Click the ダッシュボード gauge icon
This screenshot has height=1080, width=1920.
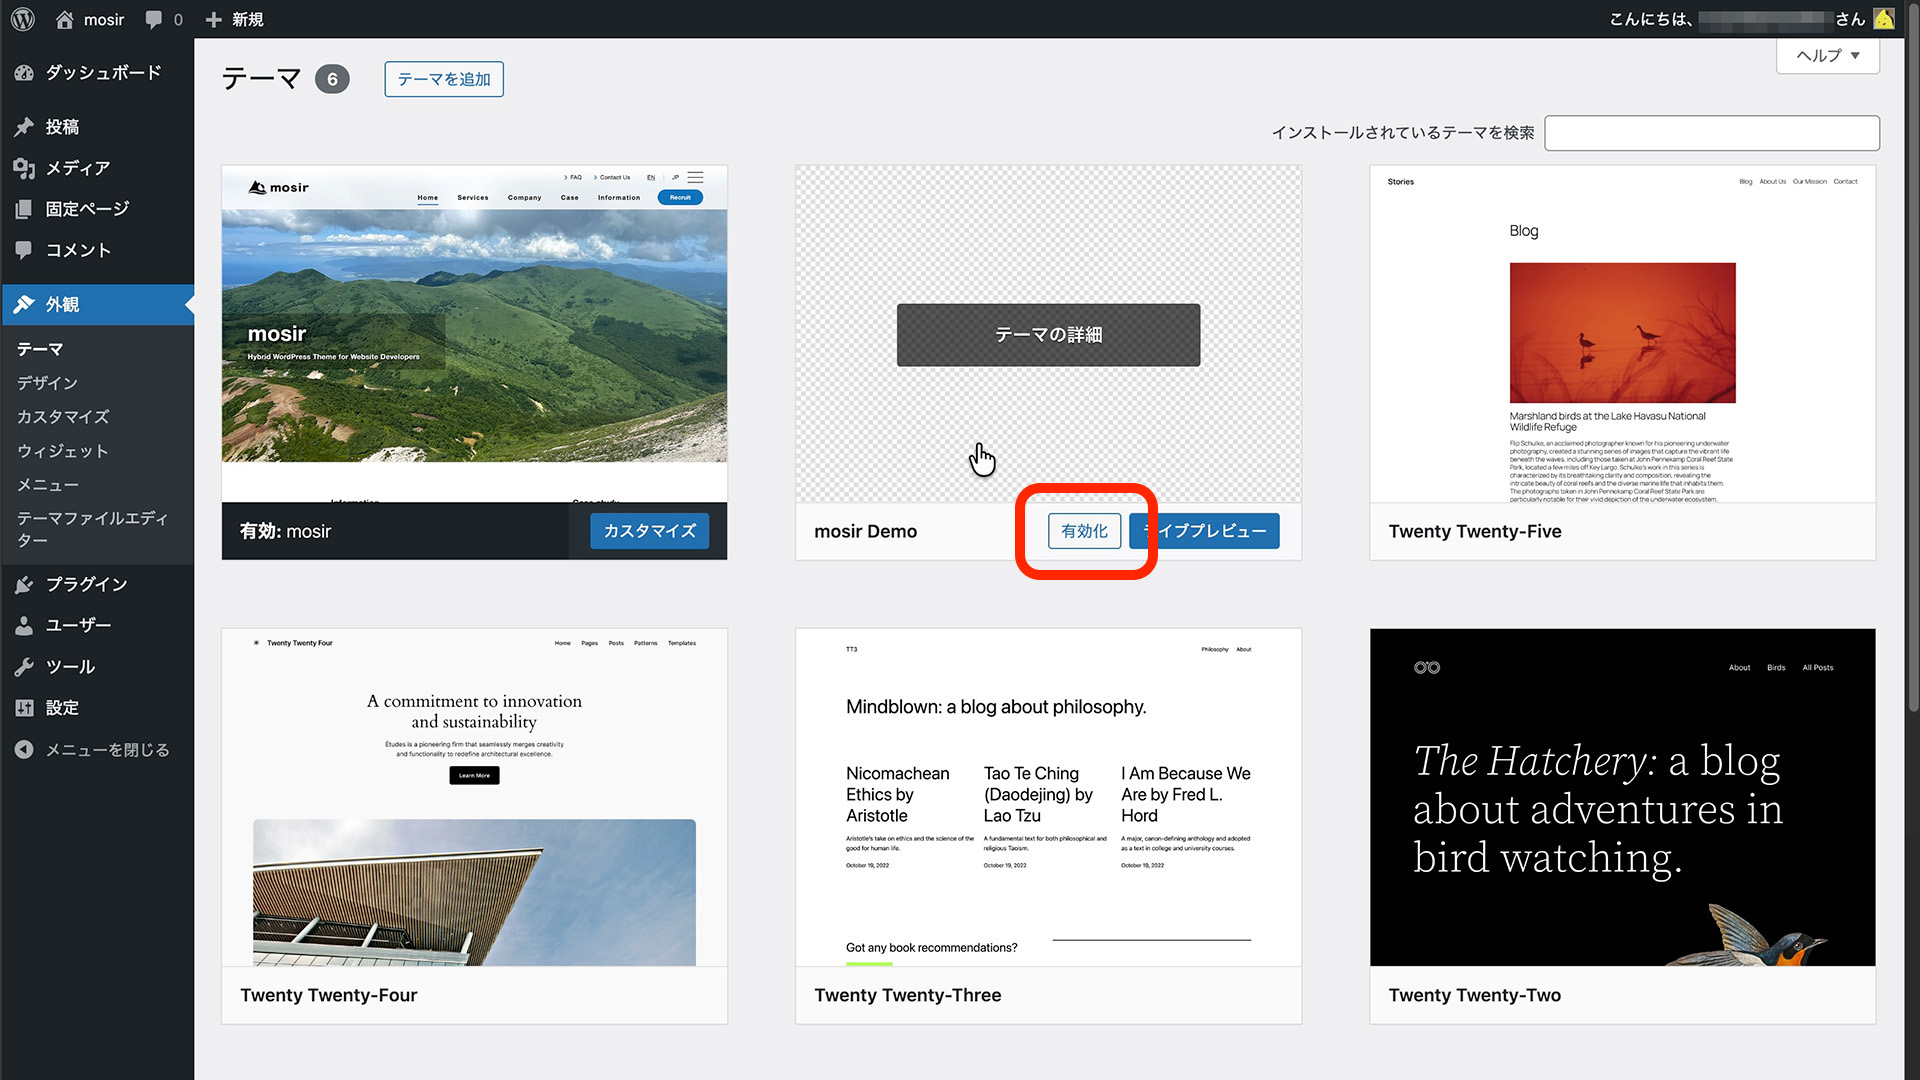pos(24,73)
